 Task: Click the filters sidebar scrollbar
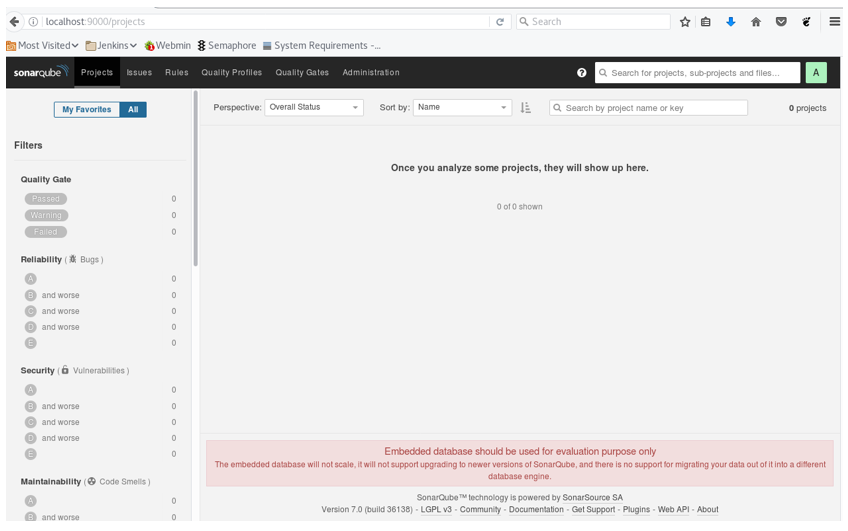click(x=195, y=178)
